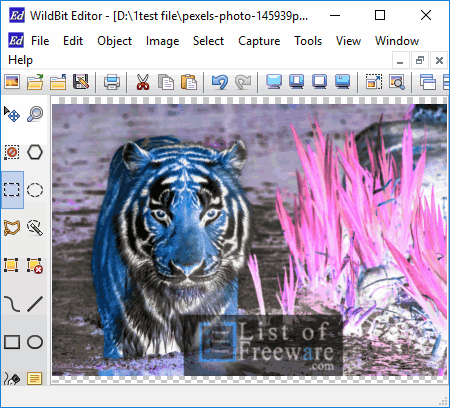Open the File menu
This screenshot has width=450, height=408.
tap(40, 41)
